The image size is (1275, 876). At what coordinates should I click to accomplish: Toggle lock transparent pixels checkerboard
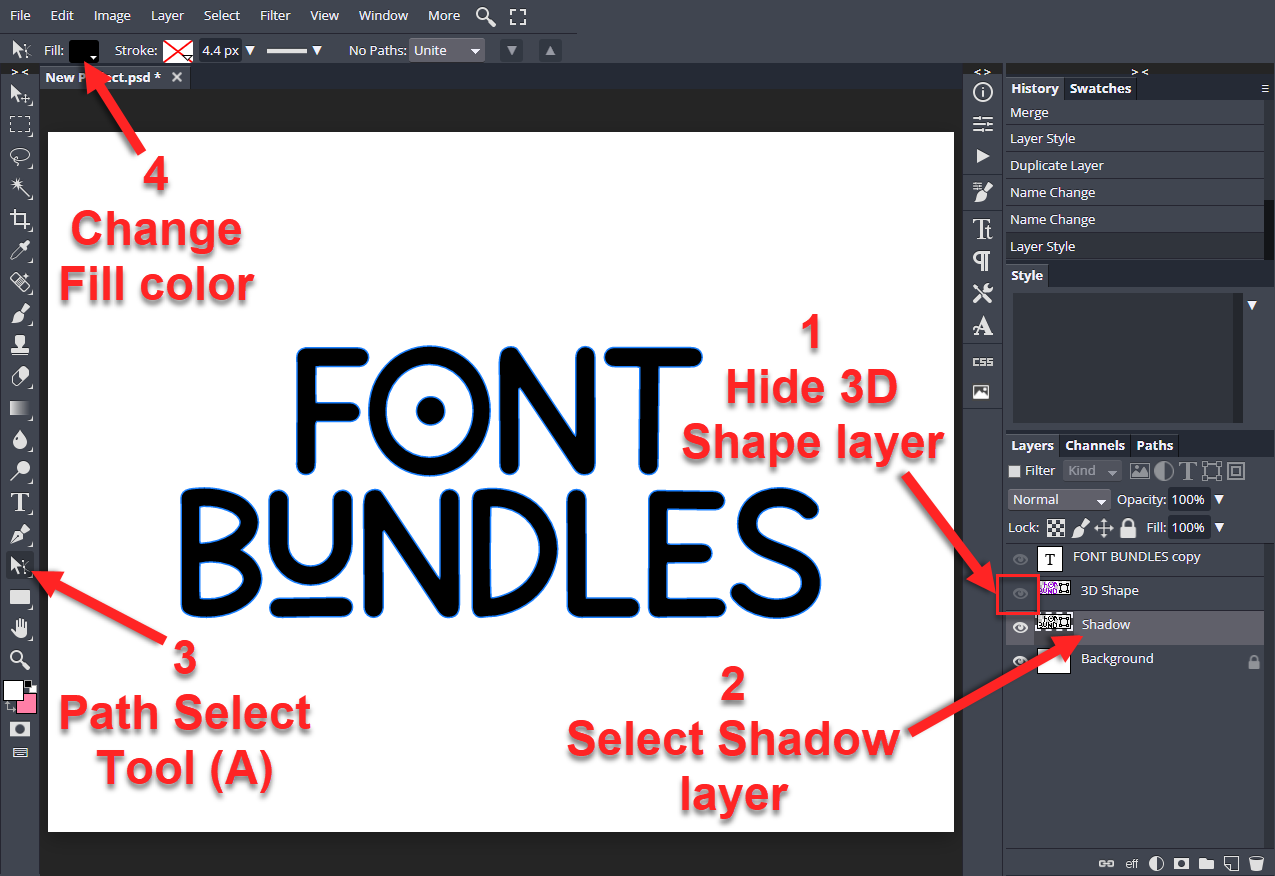click(x=1056, y=527)
